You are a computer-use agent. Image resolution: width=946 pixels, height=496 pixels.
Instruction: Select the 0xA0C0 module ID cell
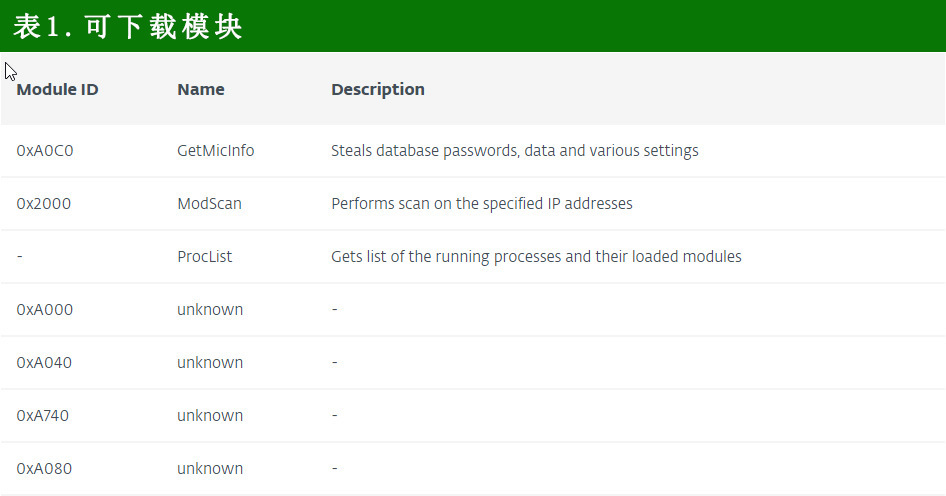click(x=45, y=151)
